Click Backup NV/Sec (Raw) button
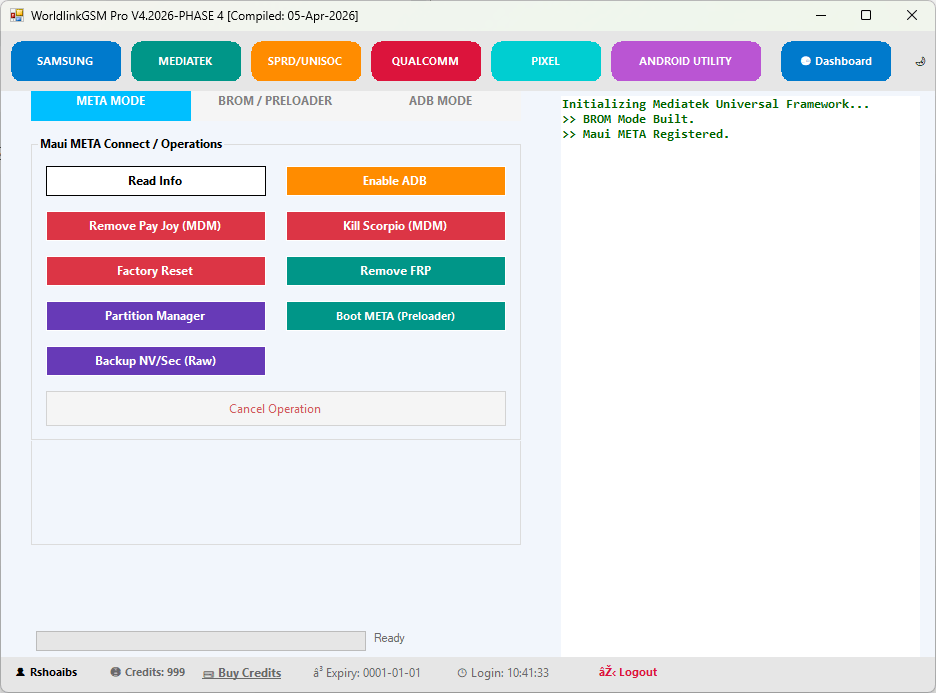 pos(155,361)
